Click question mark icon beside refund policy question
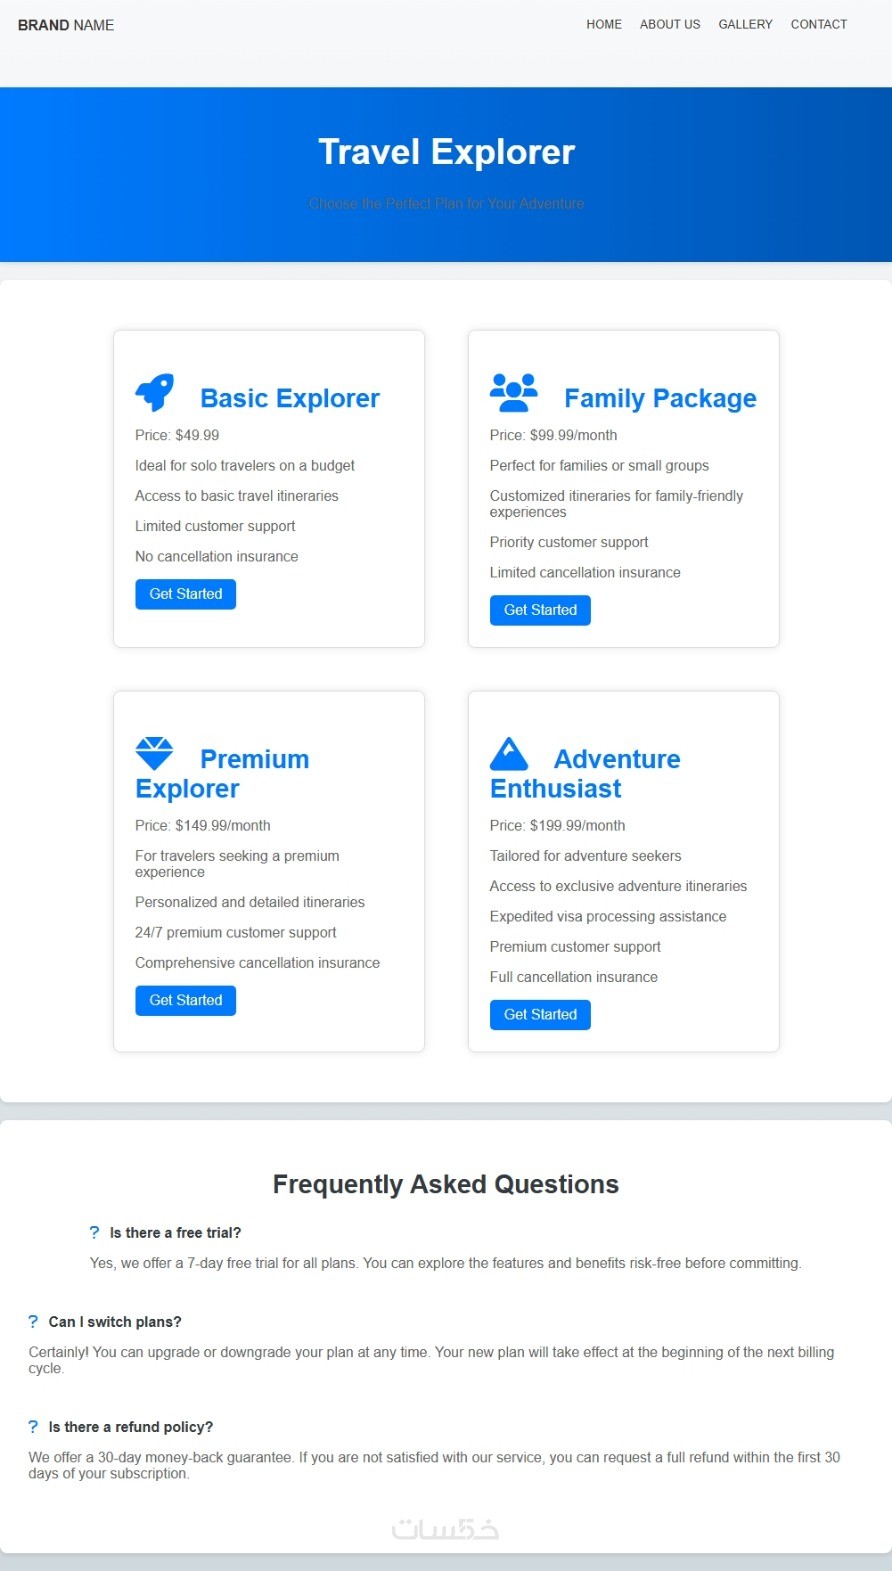Screen dimensions: 892x1571 pos(33,1427)
